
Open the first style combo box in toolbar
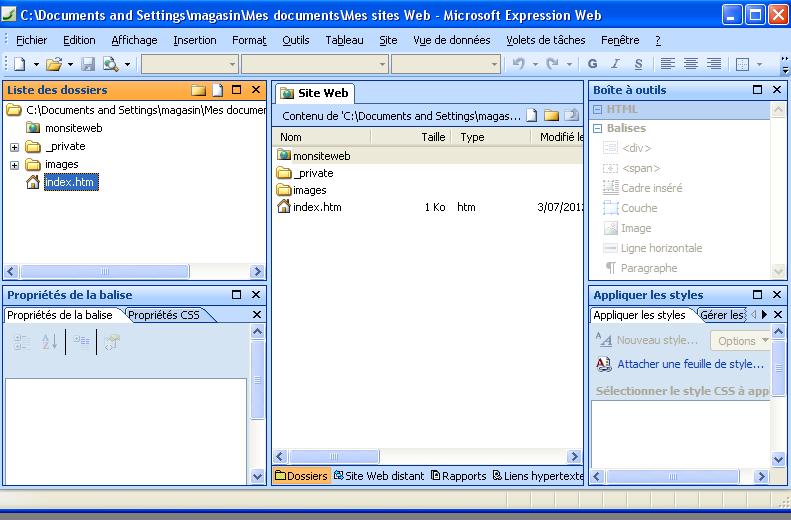(x=190, y=64)
